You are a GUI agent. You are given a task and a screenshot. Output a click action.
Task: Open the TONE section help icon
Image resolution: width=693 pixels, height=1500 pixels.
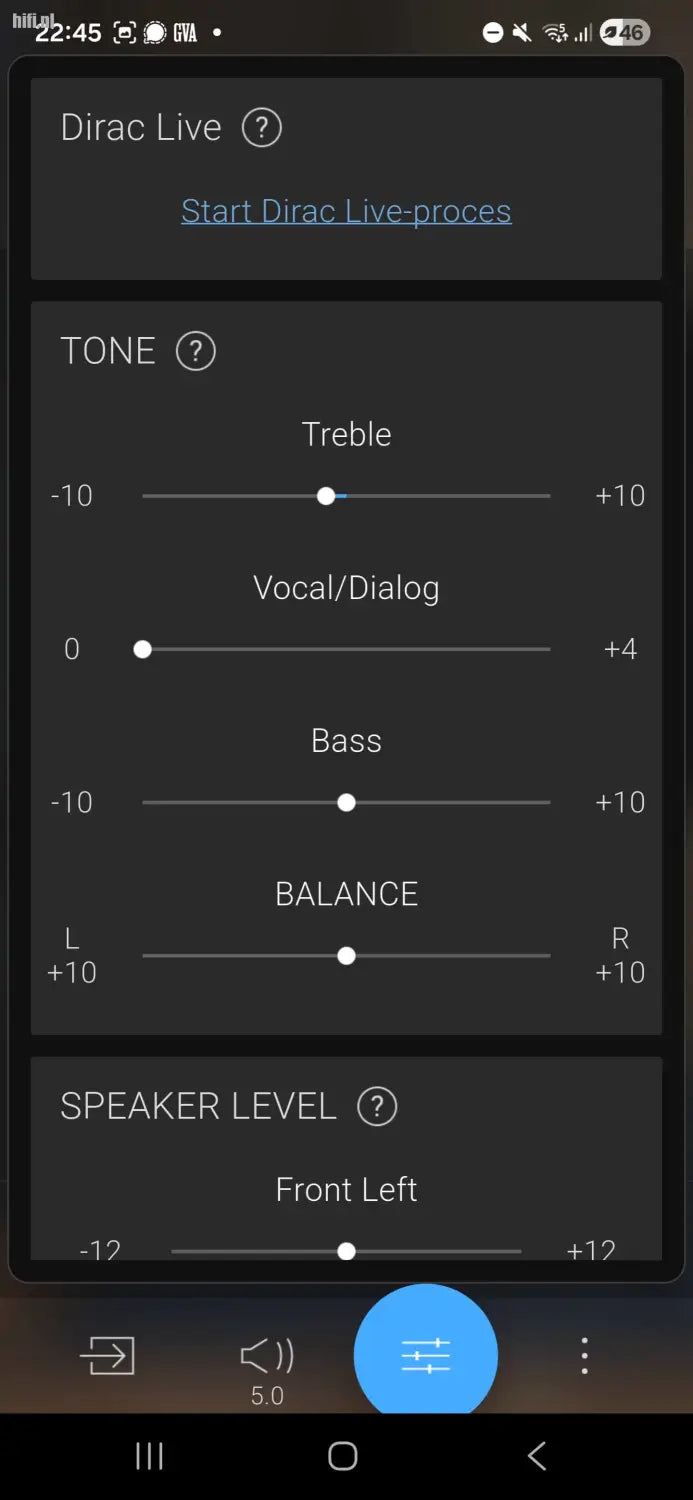click(196, 351)
